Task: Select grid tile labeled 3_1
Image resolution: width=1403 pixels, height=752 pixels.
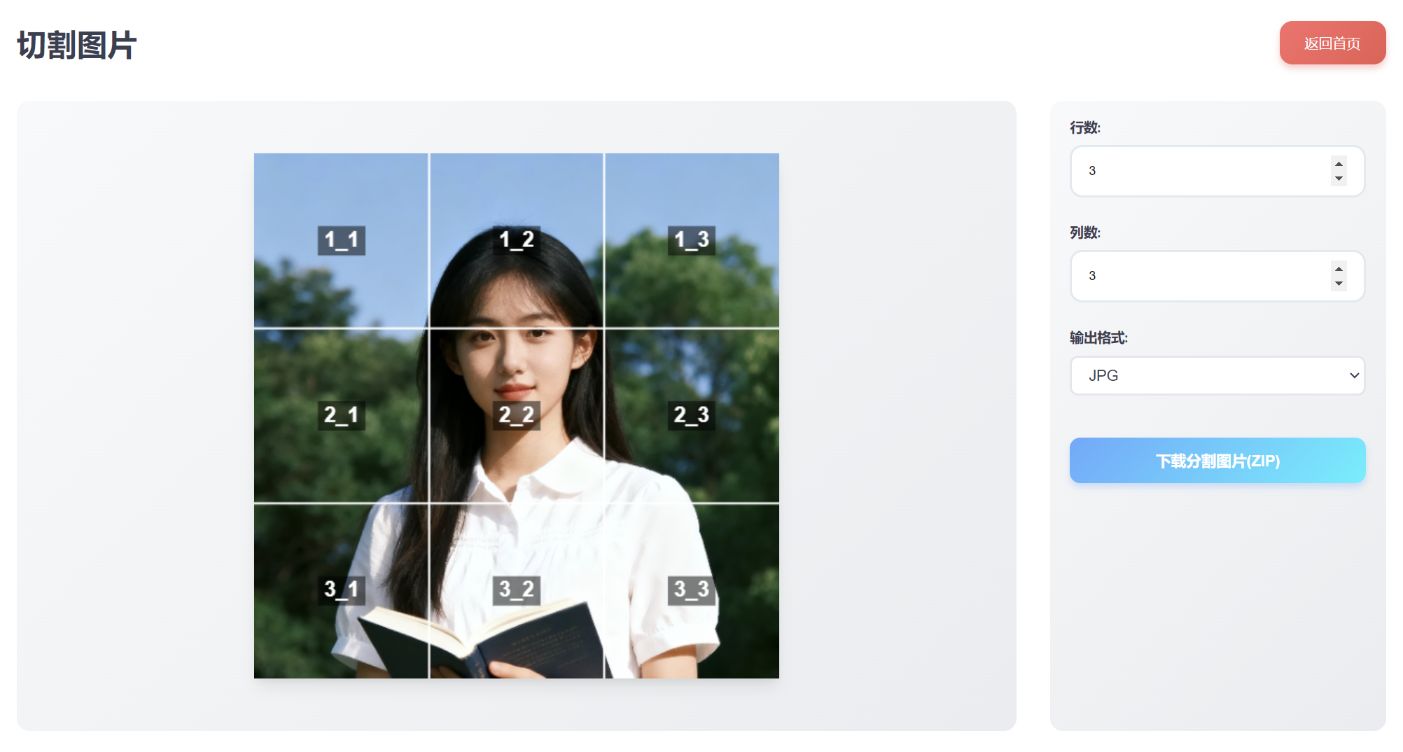Action: (x=341, y=590)
